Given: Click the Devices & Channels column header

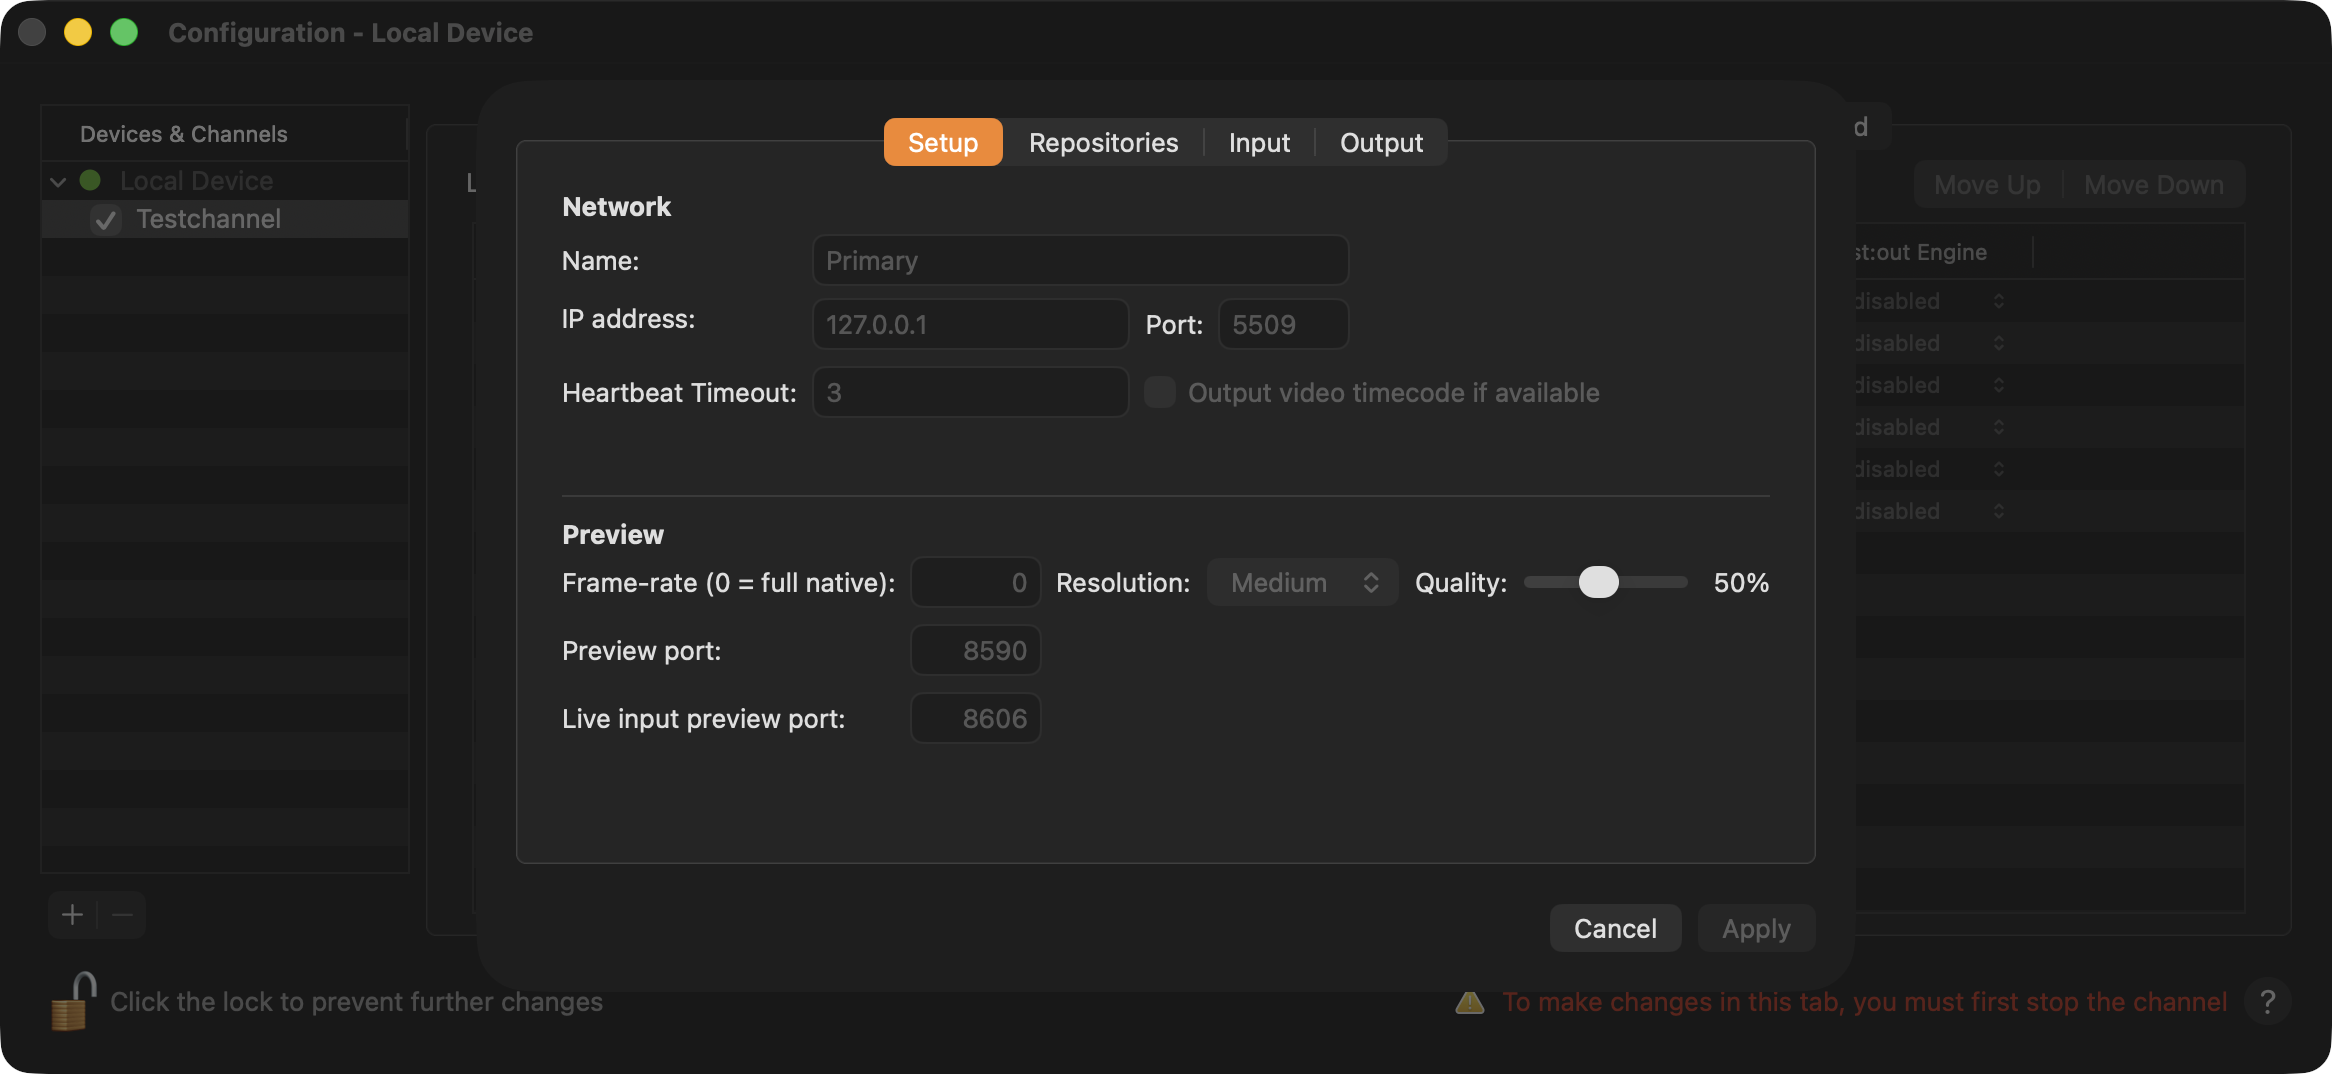Looking at the screenshot, I should pyautogui.click(x=224, y=134).
